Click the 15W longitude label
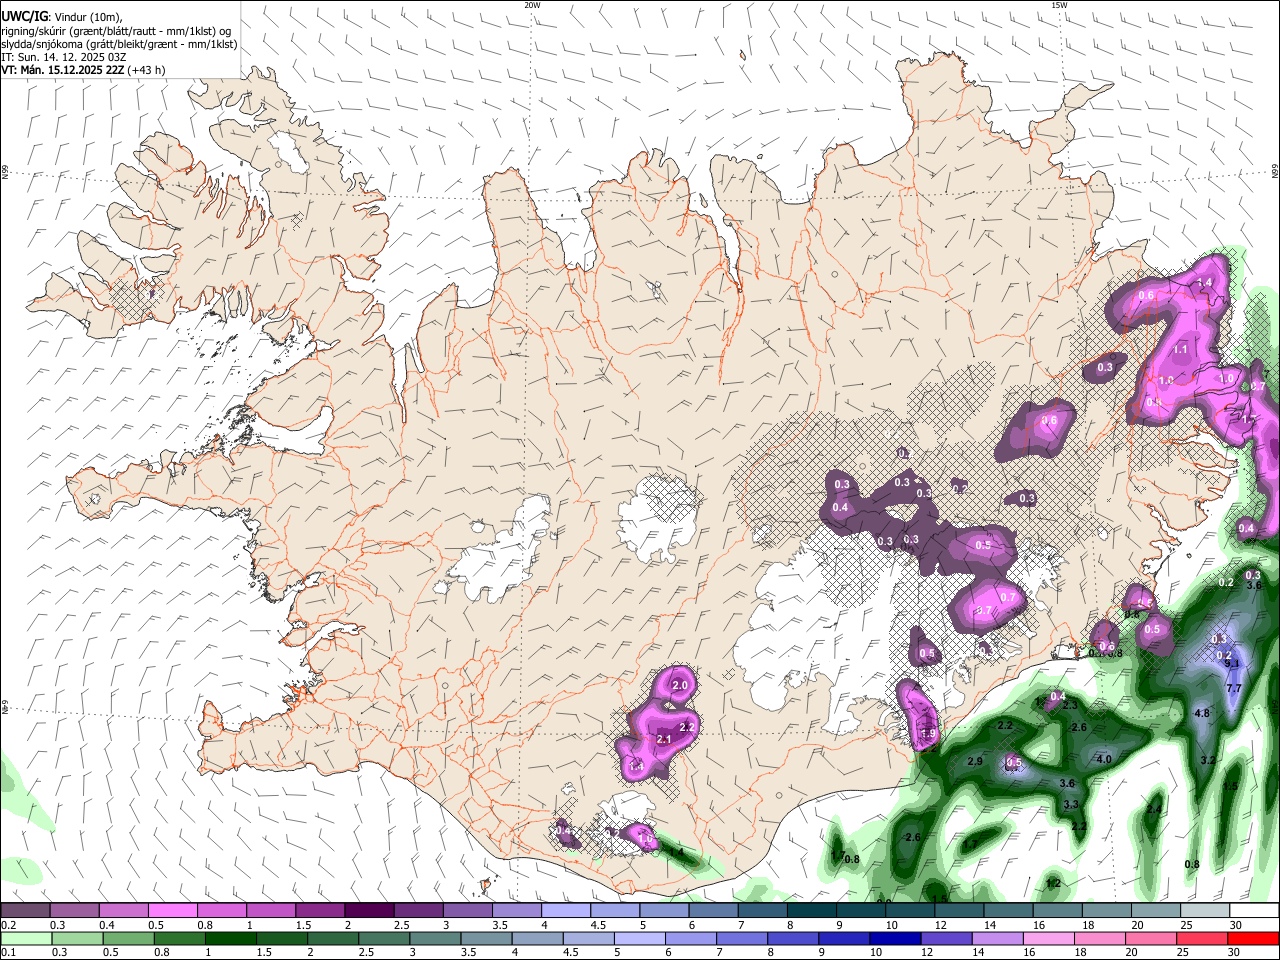Viewport: 1280px width, 960px height. pyautogui.click(x=1059, y=5)
